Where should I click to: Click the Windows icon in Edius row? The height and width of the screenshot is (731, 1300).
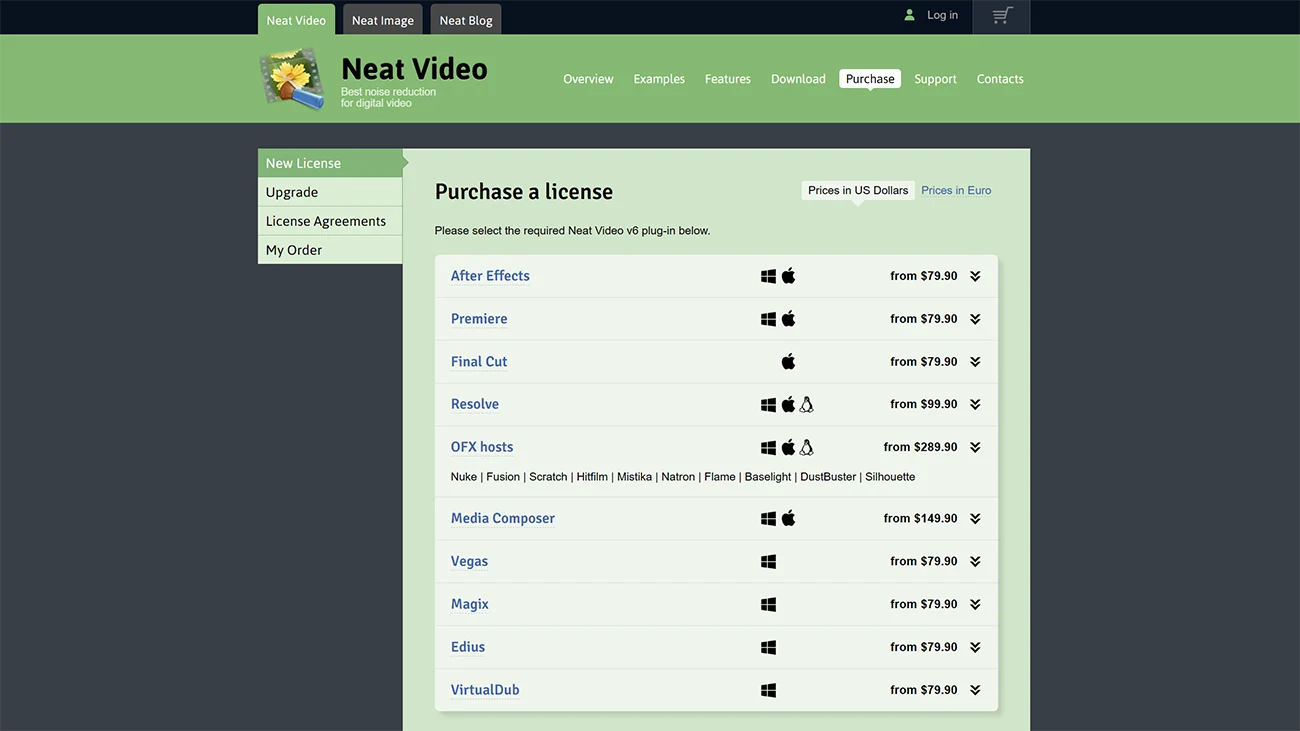point(768,648)
